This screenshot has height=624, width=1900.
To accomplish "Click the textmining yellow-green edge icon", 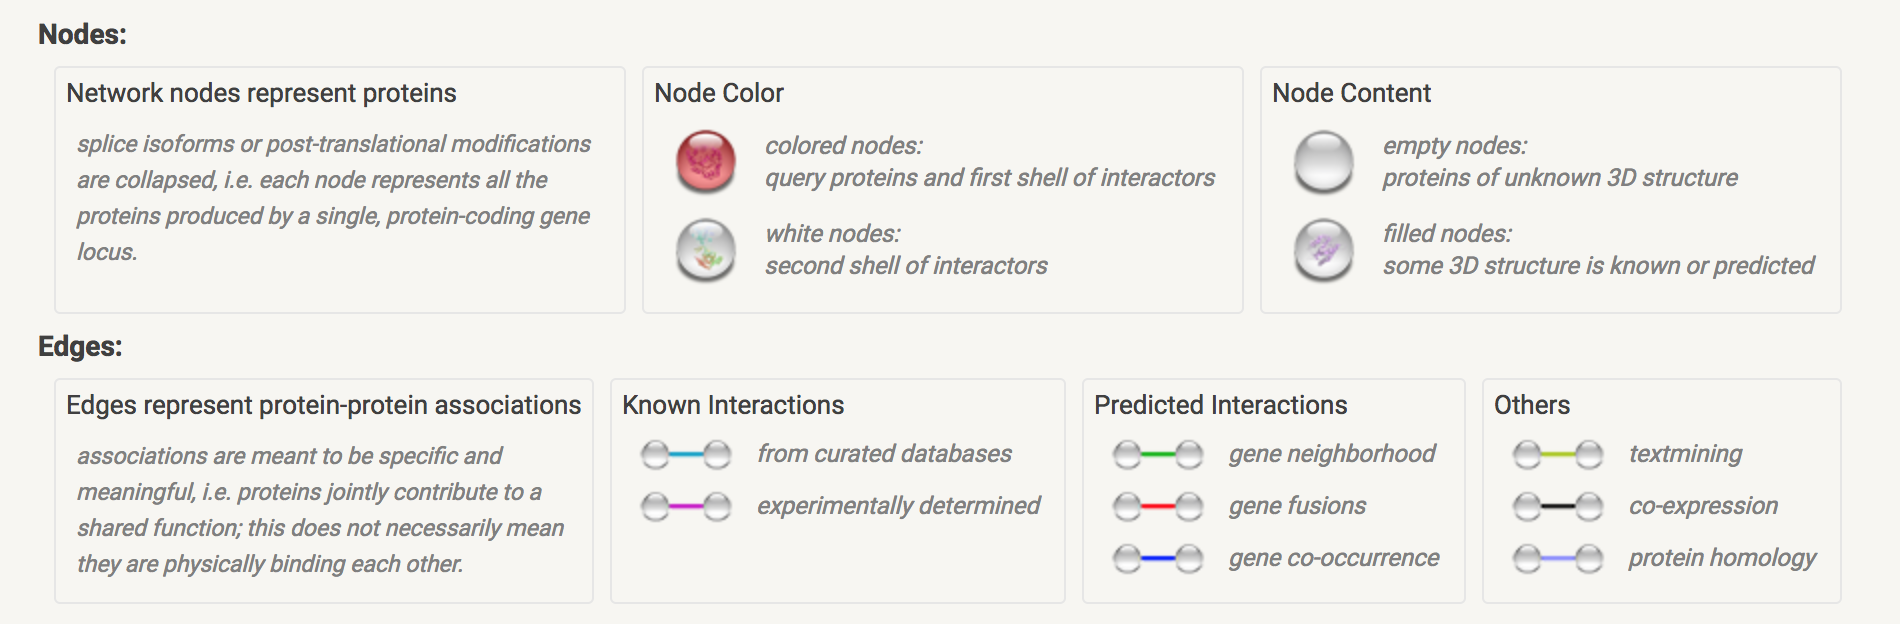I will click(x=1558, y=455).
